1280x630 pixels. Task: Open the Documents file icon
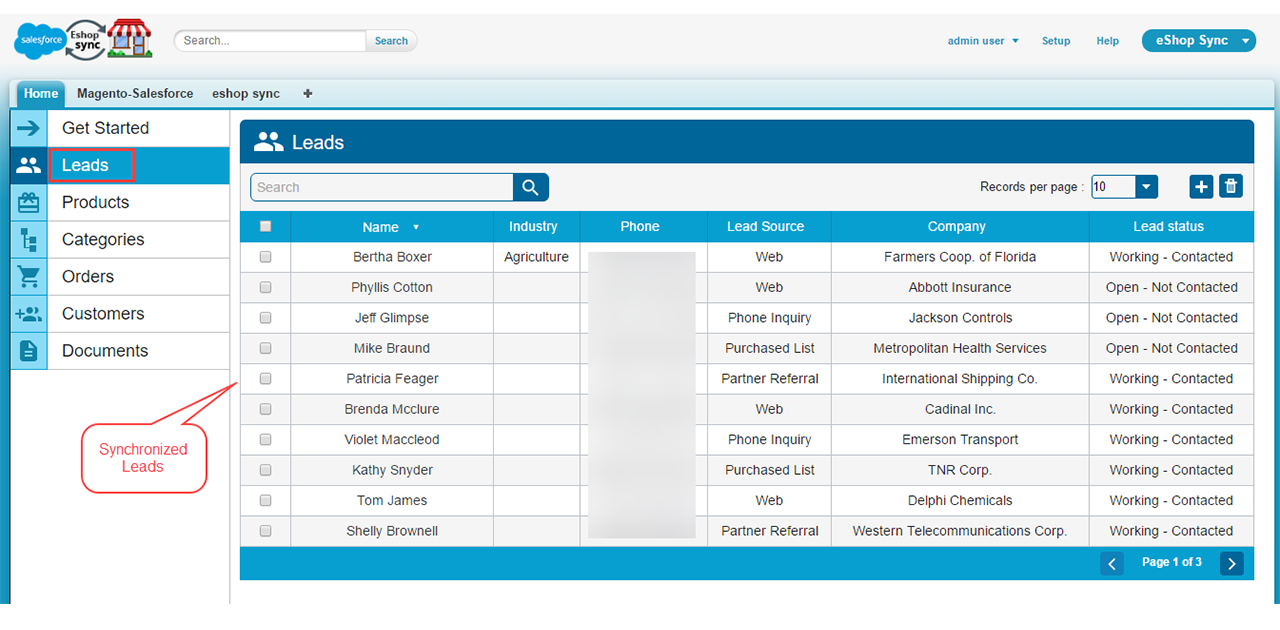pos(29,351)
